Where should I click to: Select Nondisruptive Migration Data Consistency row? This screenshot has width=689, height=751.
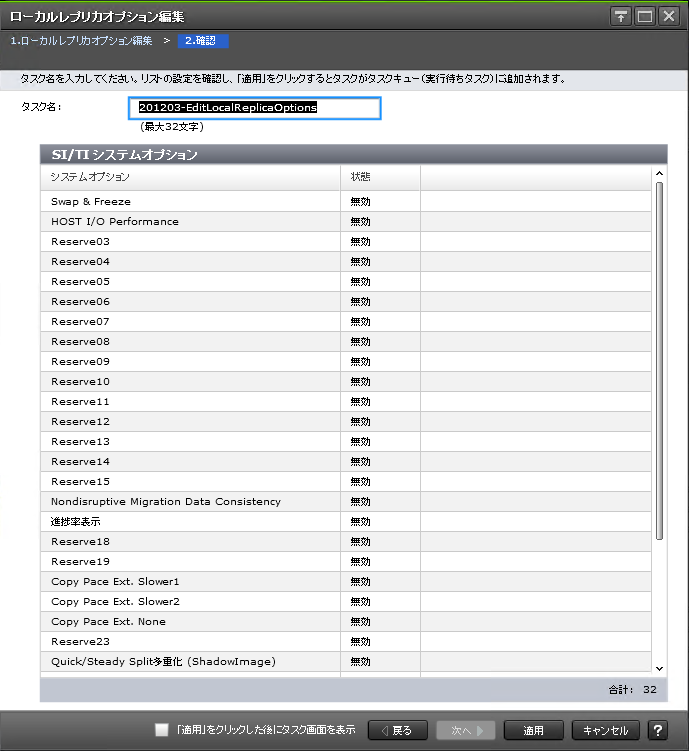[346, 502]
